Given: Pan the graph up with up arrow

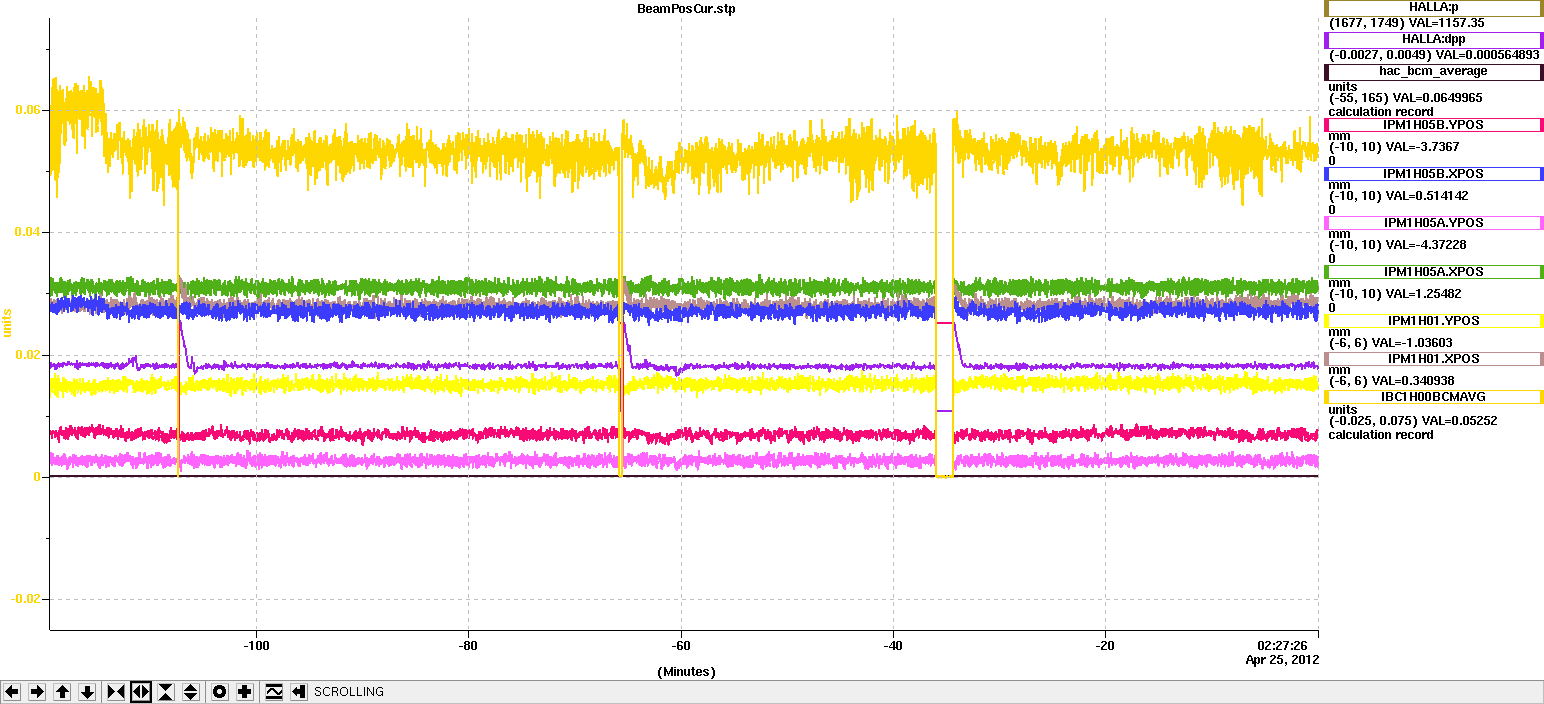Looking at the screenshot, I should click(x=62, y=692).
